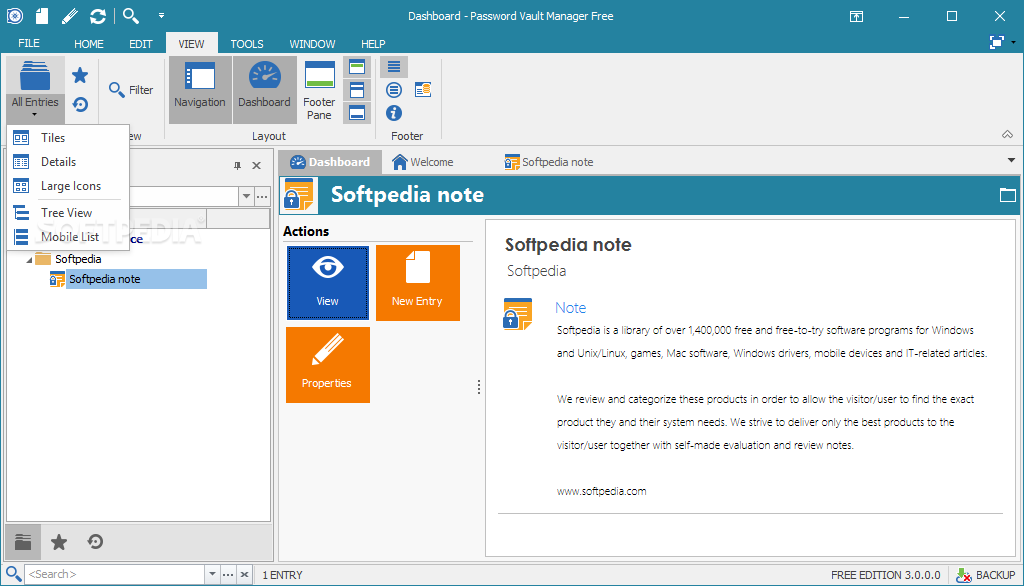The width and height of the screenshot is (1024, 586).
Task: Toggle the Navigation pane layout button
Action: tap(200, 90)
